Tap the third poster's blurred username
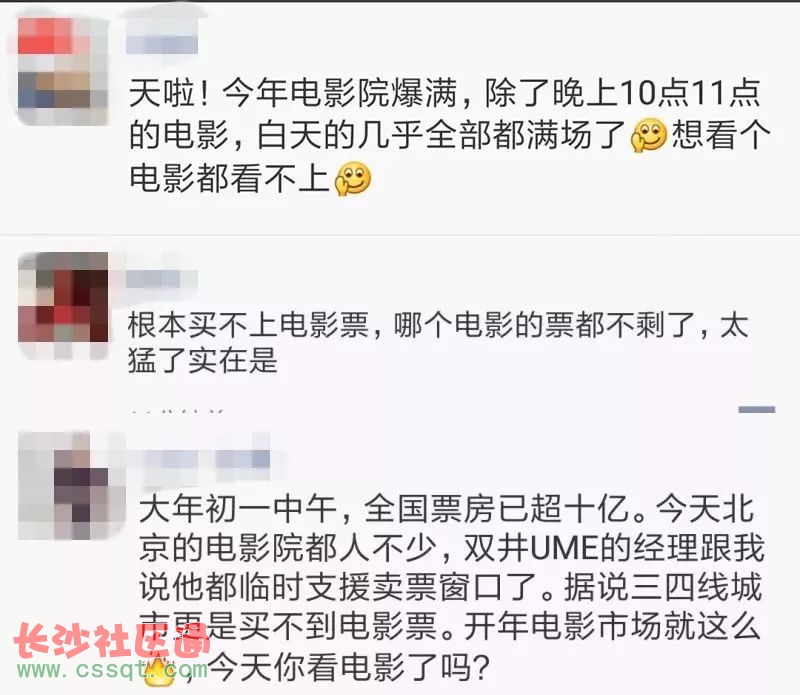This screenshot has width=800, height=695. point(204,458)
